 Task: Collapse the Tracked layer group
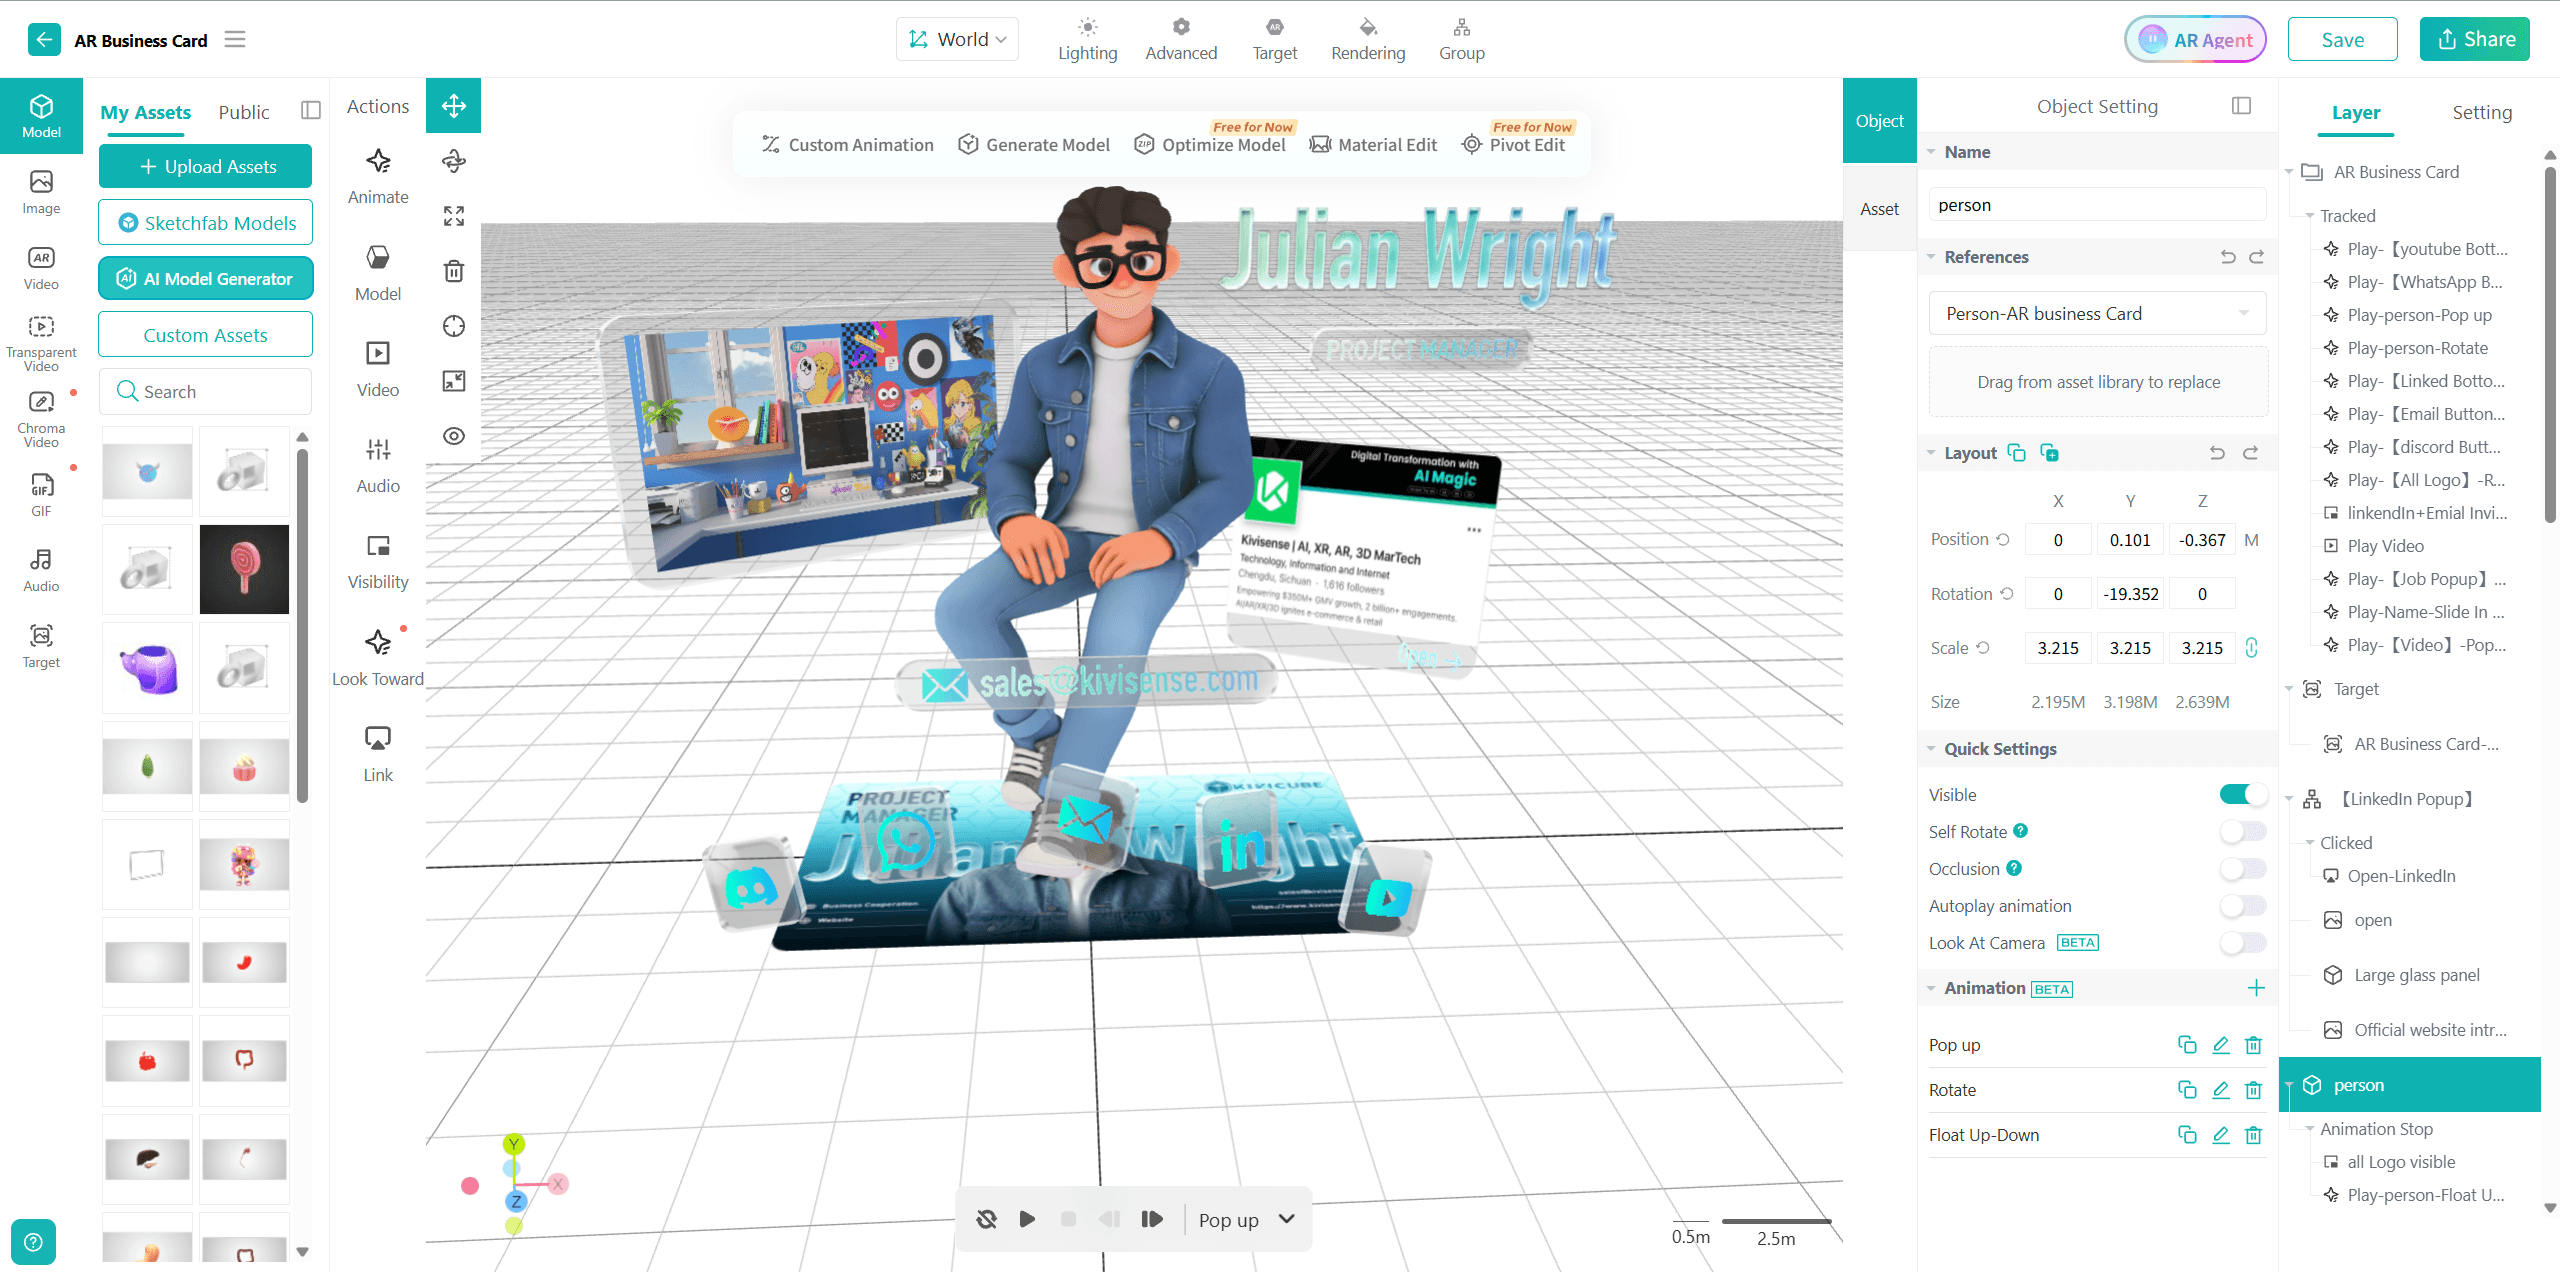[2310, 216]
